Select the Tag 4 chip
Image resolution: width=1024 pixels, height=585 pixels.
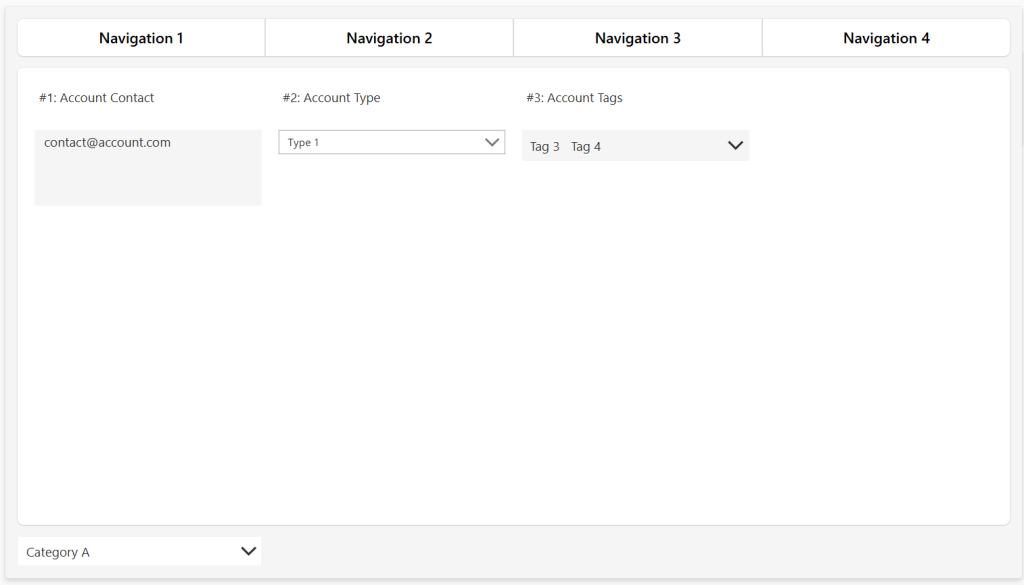[586, 147]
